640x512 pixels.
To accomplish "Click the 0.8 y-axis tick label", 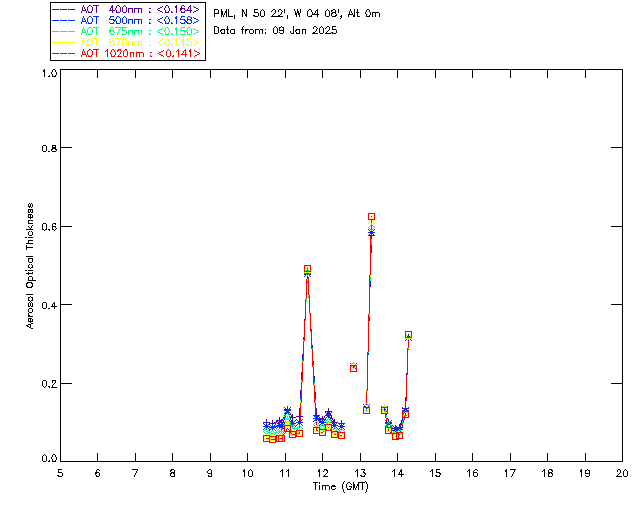I will pyautogui.click(x=49, y=148).
